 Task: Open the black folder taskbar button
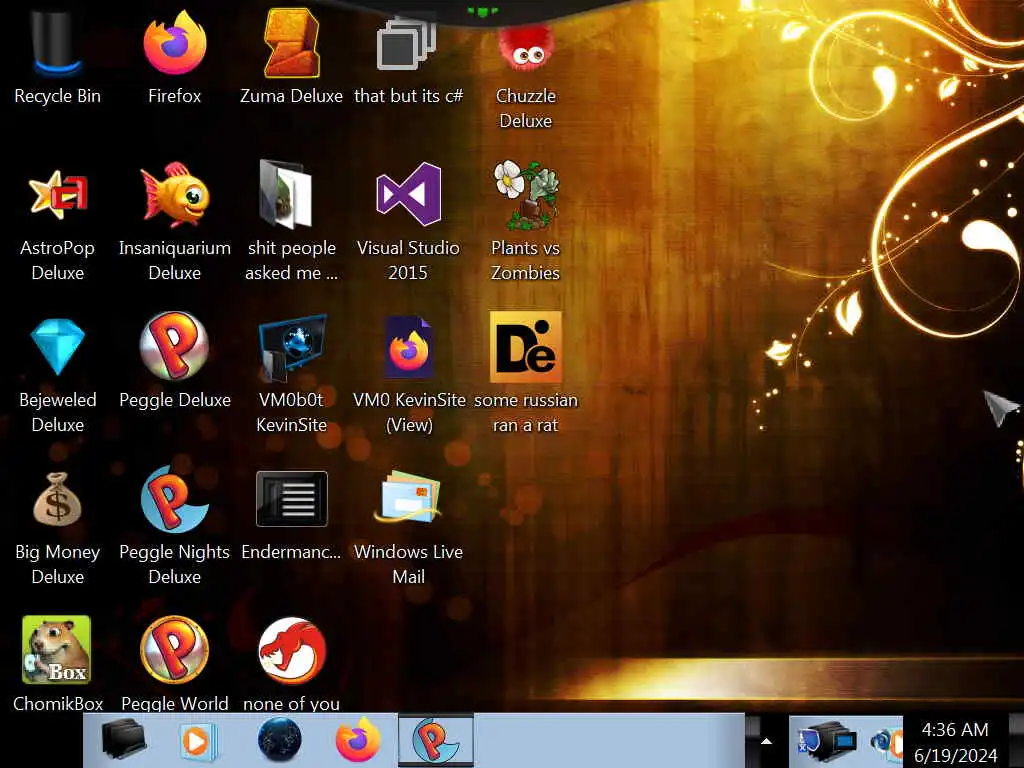[123, 740]
